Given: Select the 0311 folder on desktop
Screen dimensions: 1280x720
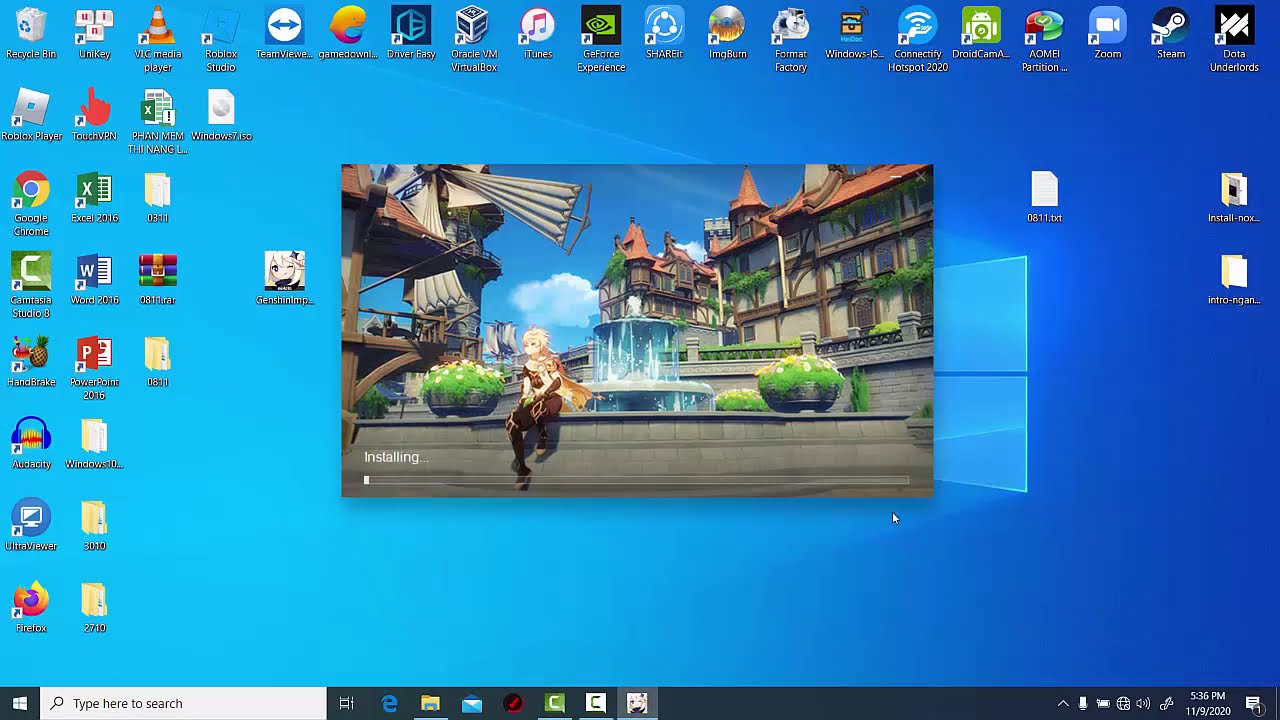Looking at the screenshot, I should pyautogui.click(x=157, y=197).
